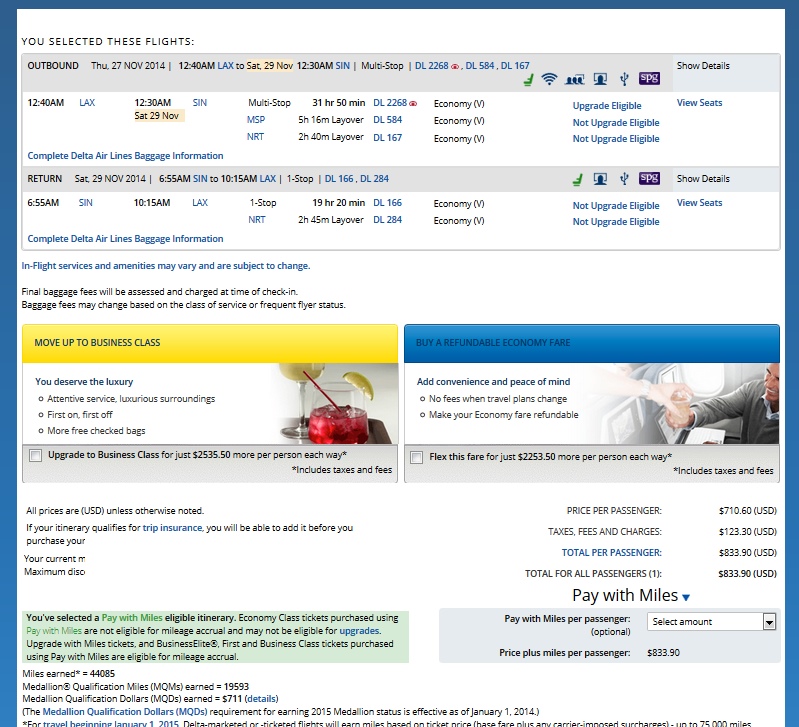This screenshot has width=799, height=727.
Task: Open return Complete Delta Baggage Information link
Action: (x=125, y=239)
